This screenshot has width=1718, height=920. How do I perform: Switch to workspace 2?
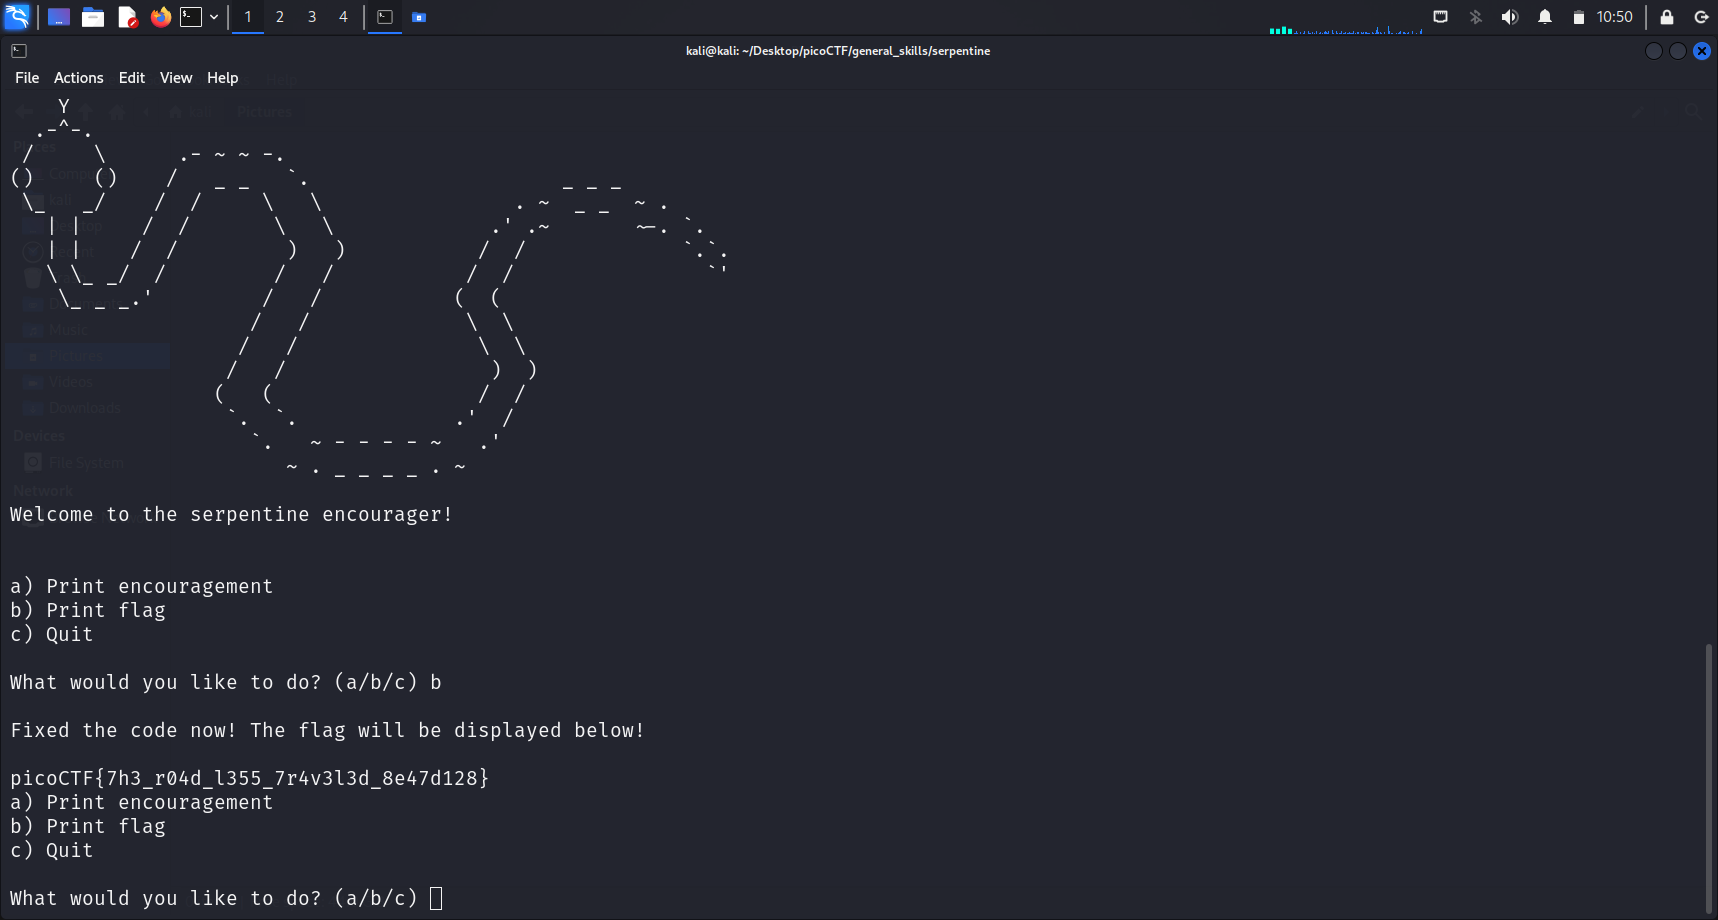tap(280, 17)
